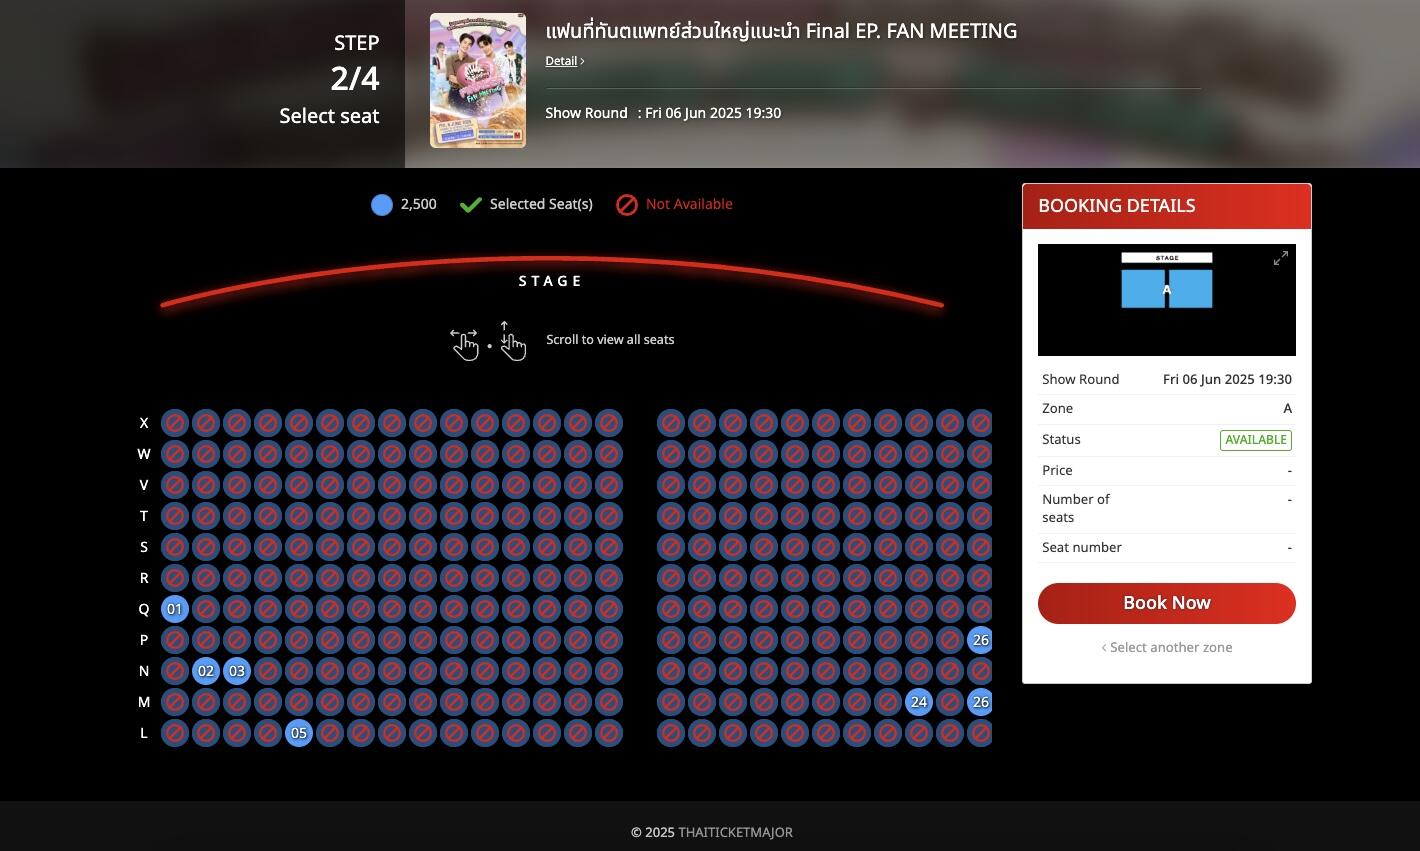
Task: Choose seat 26 in row P
Action: 980,640
